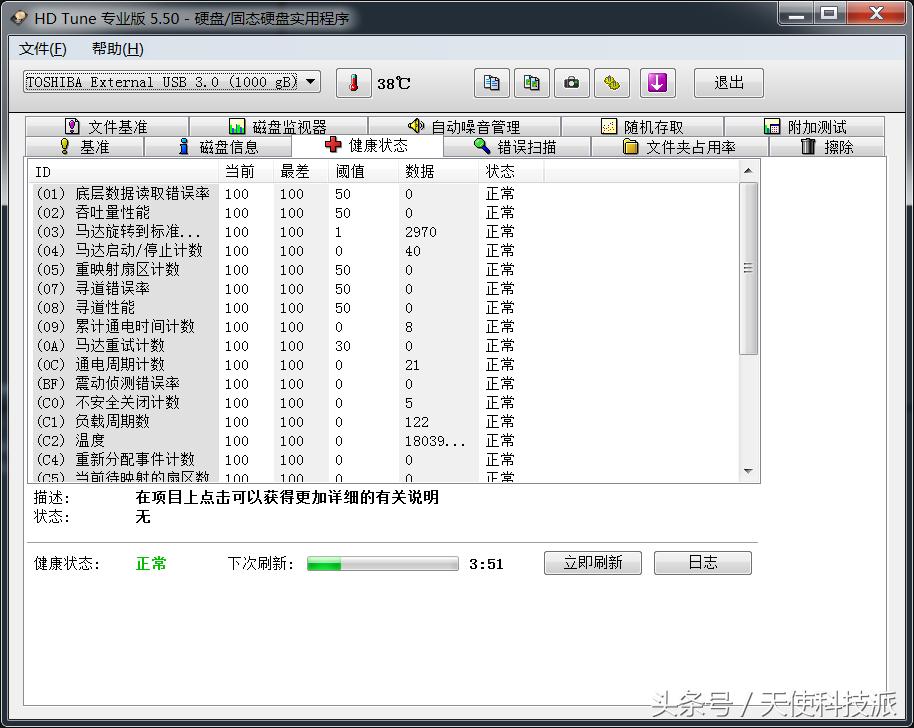914x728 pixels.
Task: Click the copy info to clipboard icon
Action: pos(491,83)
